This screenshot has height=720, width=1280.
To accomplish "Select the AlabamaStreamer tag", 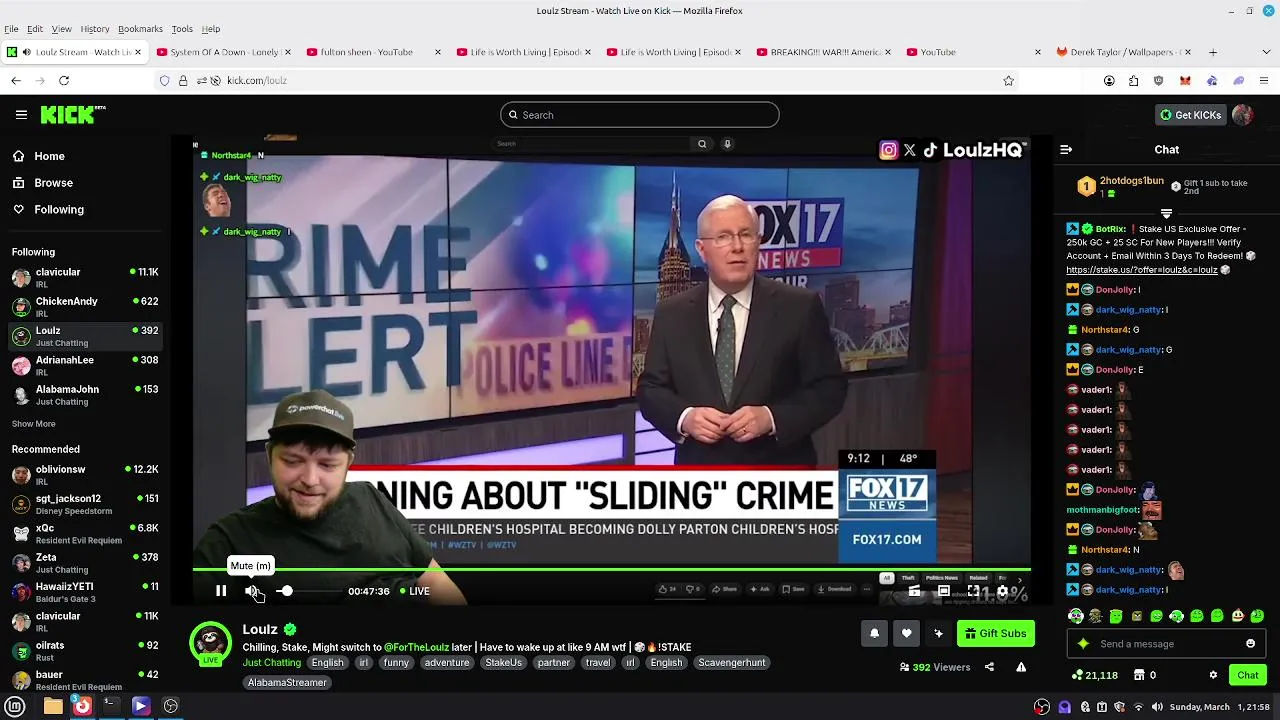I will [287, 683].
